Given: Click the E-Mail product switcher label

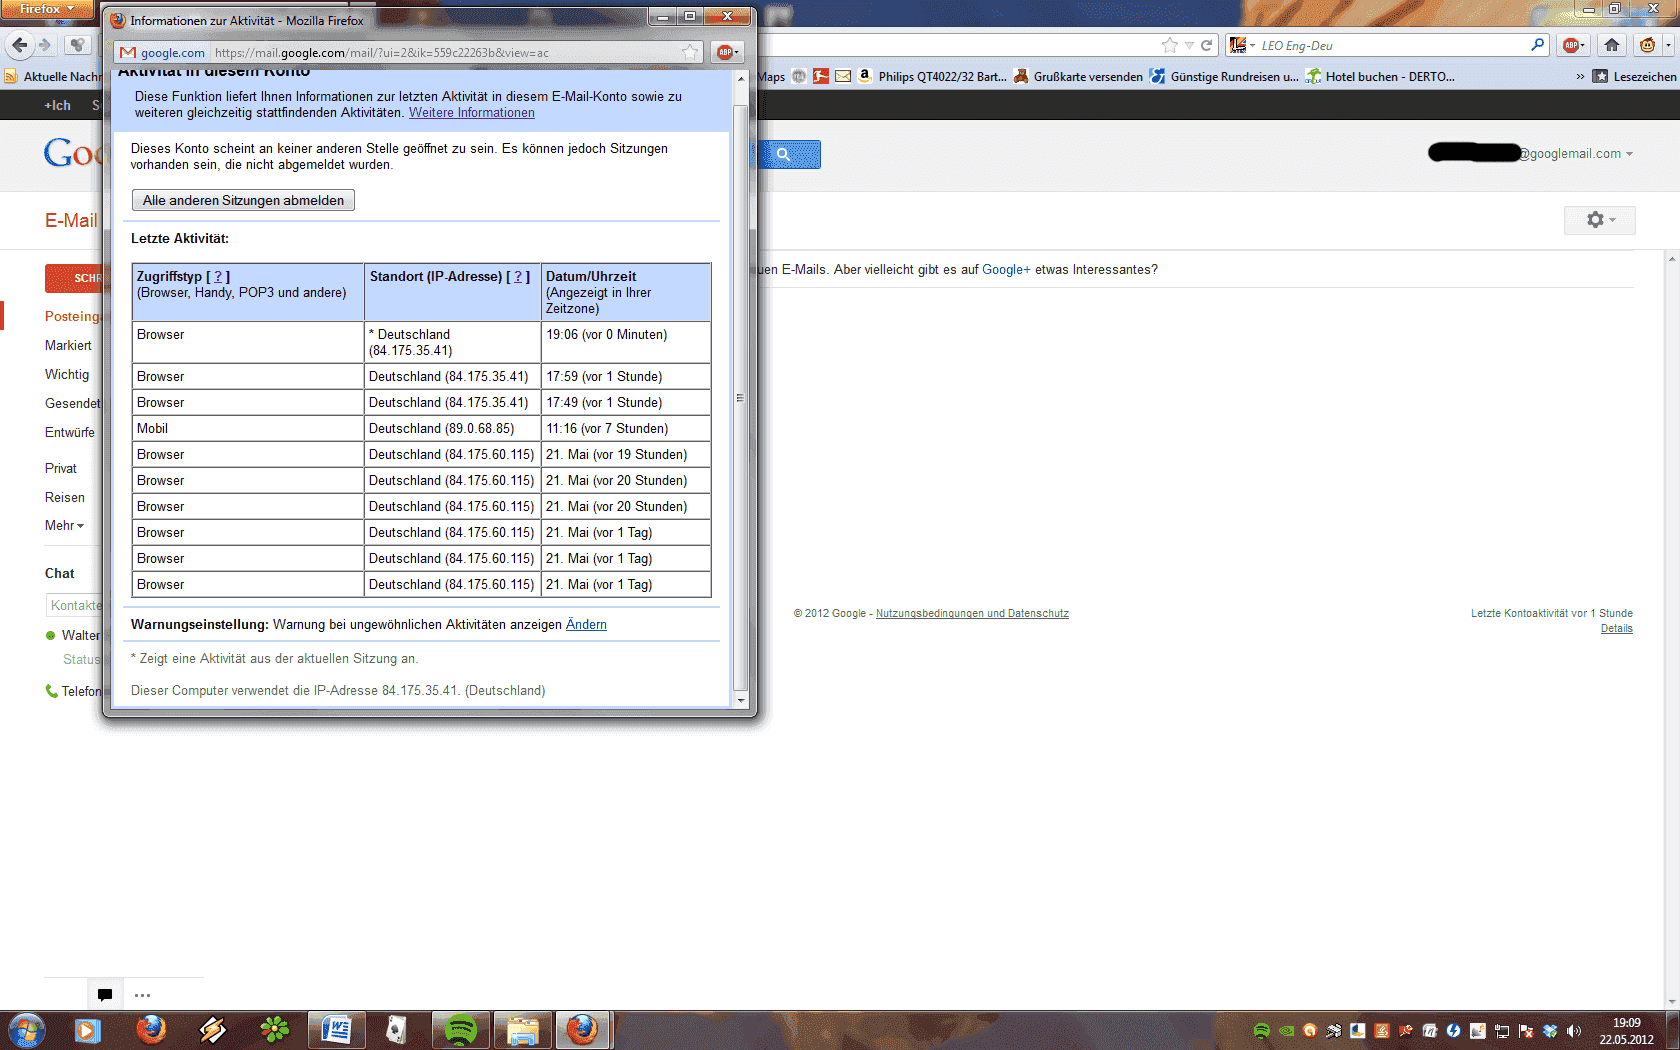Looking at the screenshot, I should [71, 221].
